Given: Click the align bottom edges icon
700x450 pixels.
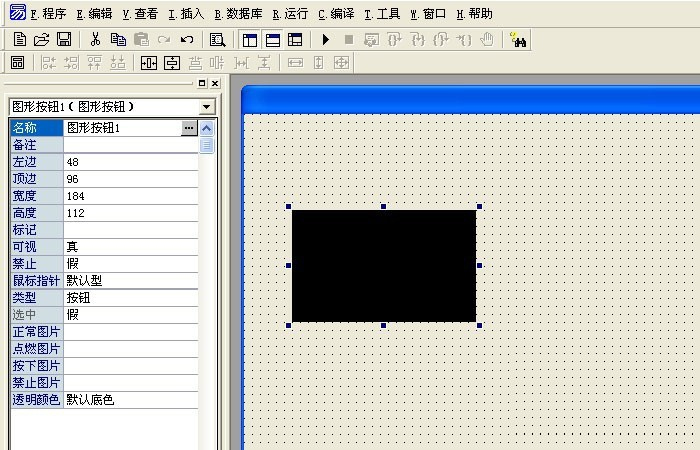Looking at the screenshot, I should tap(117, 62).
